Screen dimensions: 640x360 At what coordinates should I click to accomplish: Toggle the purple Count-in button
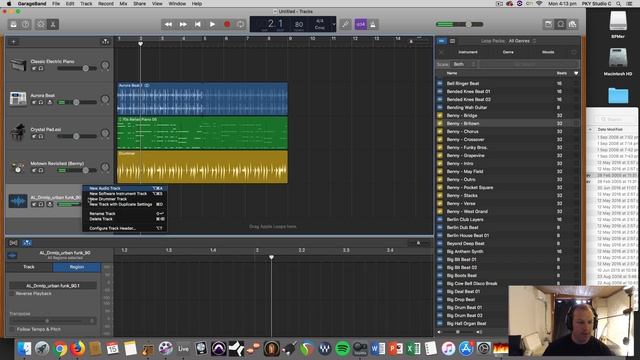pyautogui.click(x=361, y=24)
